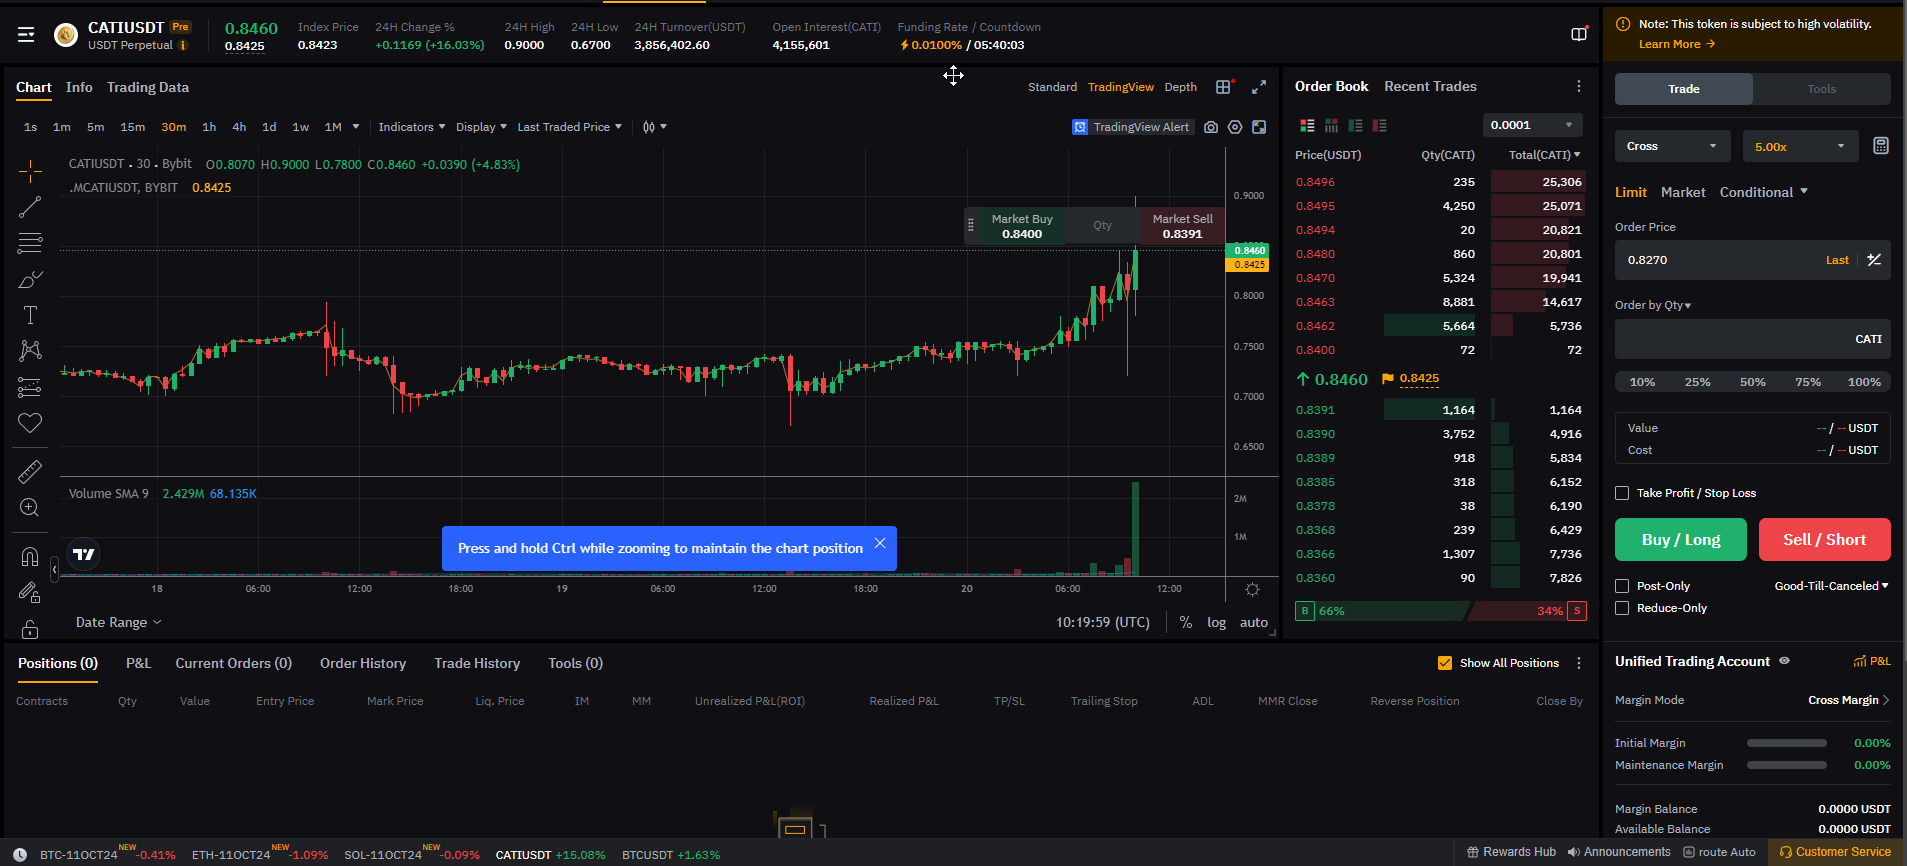
Task: Set quantity slider to 50%
Action: (1752, 382)
